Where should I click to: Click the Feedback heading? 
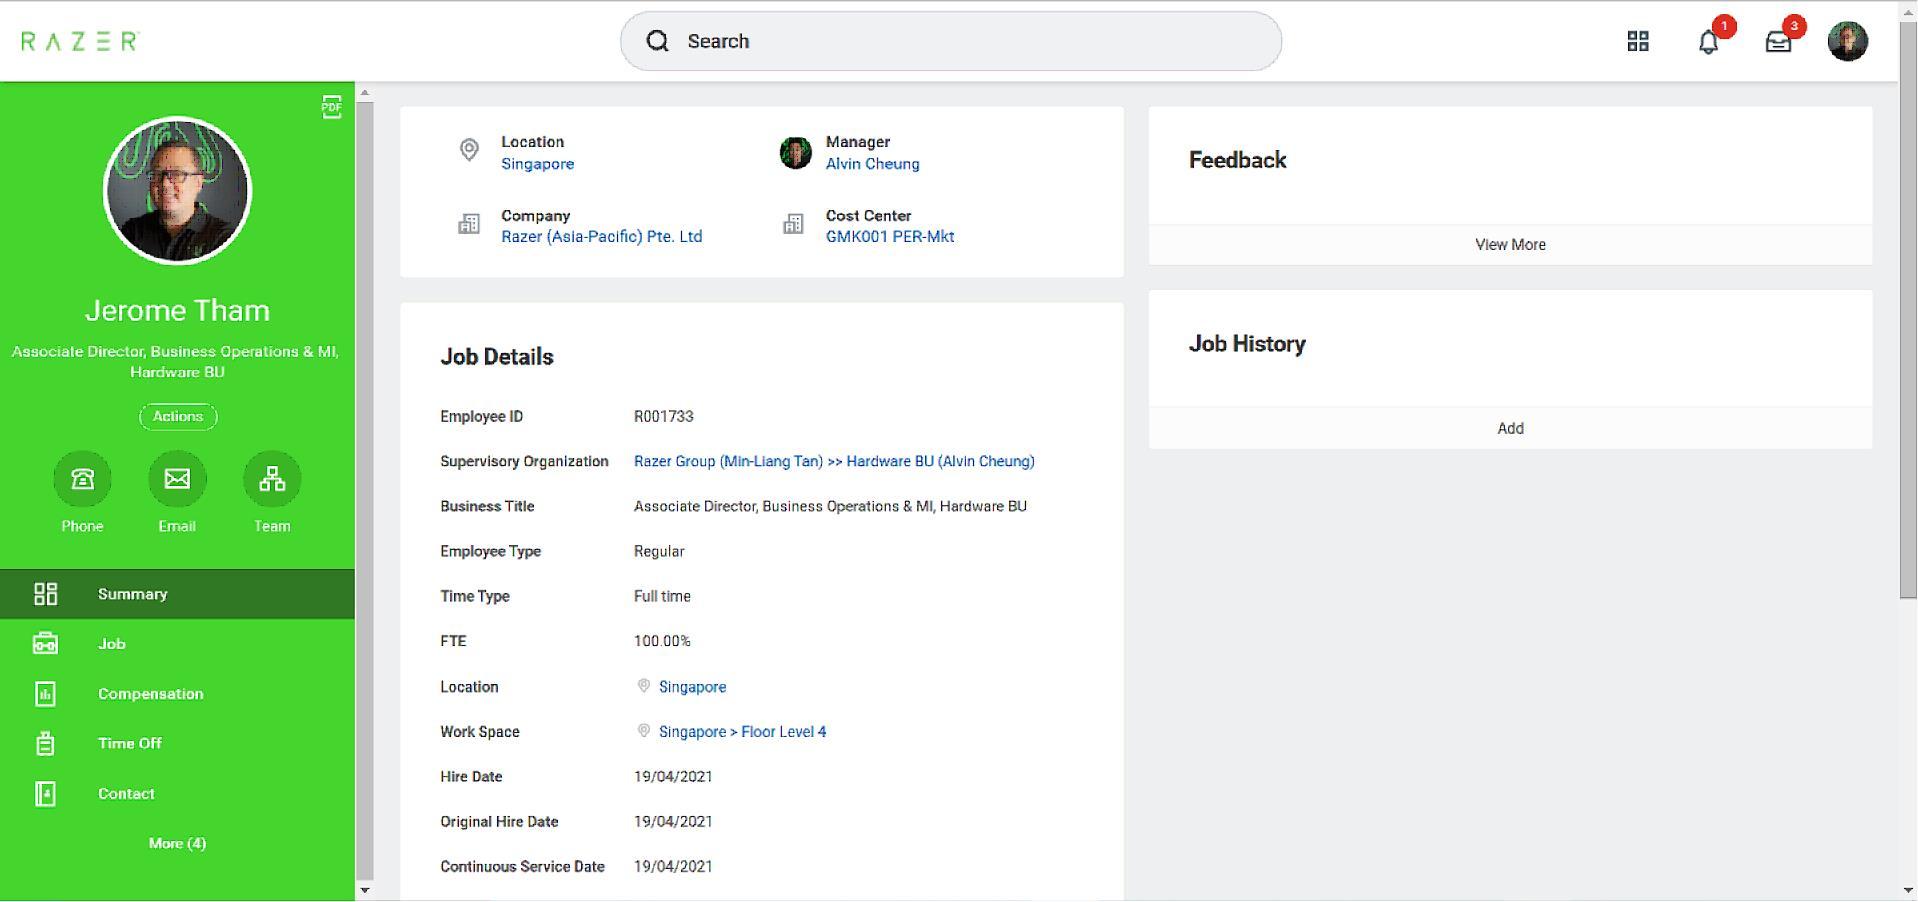tap(1238, 160)
